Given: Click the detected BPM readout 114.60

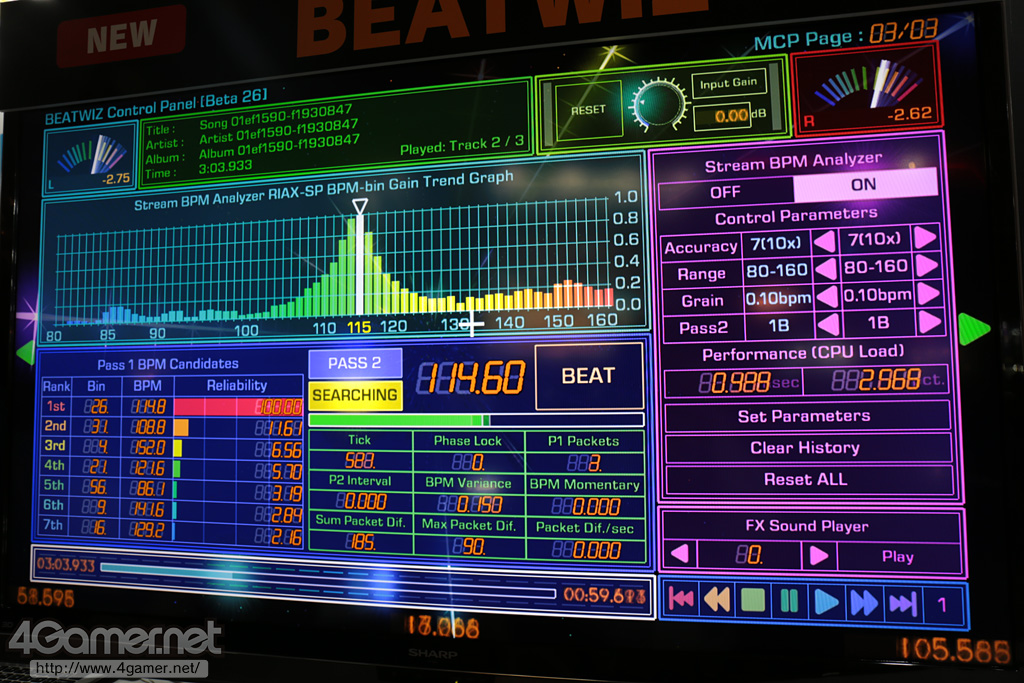Looking at the screenshot, I should tap(470, 377).
